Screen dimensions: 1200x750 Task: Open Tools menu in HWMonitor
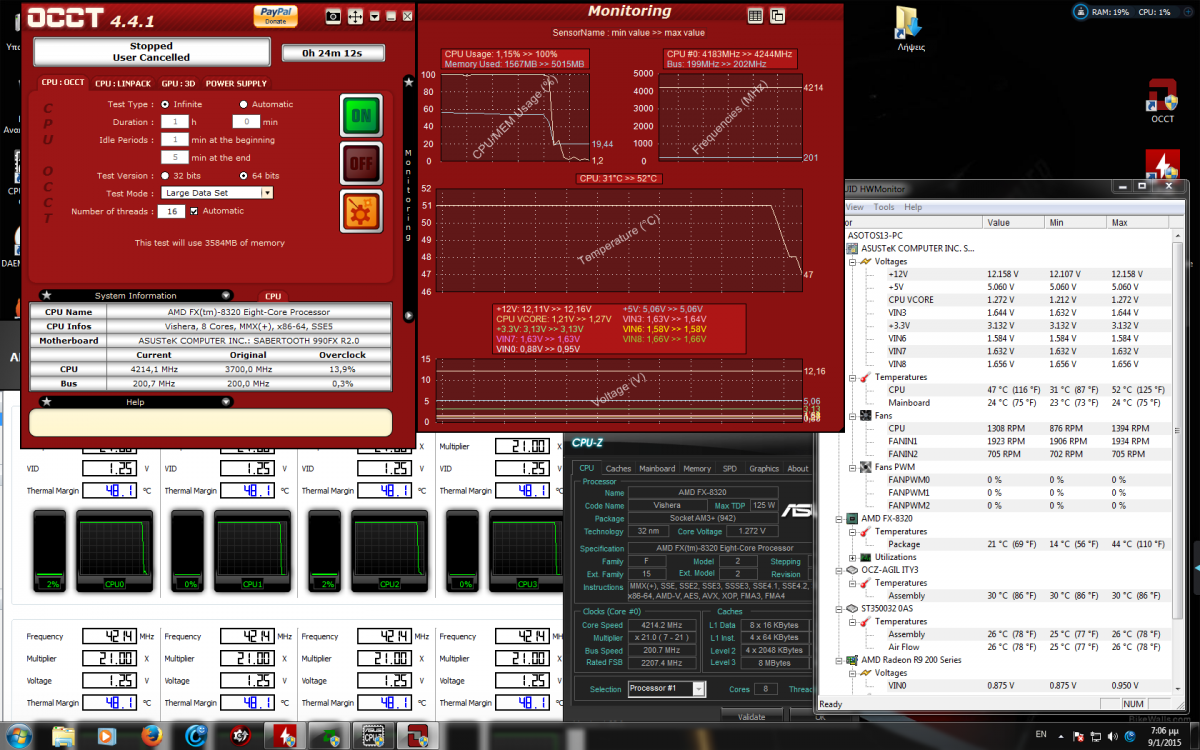click(884, 207)
